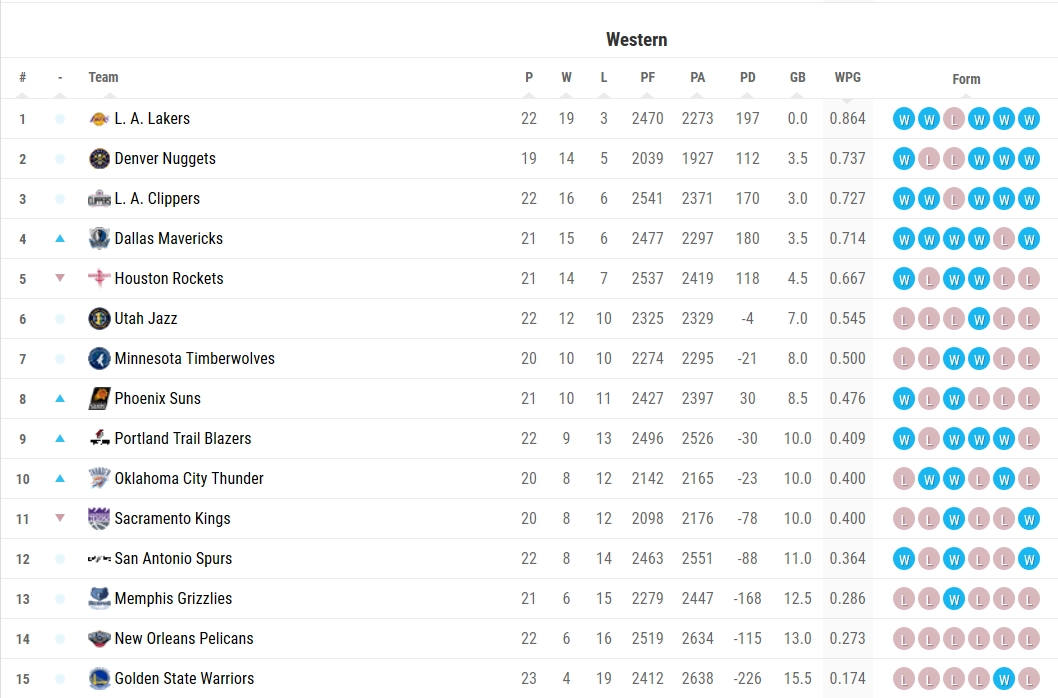
Task: Click the Denver Nuggets team logo
Action: [x=99, y=159]
